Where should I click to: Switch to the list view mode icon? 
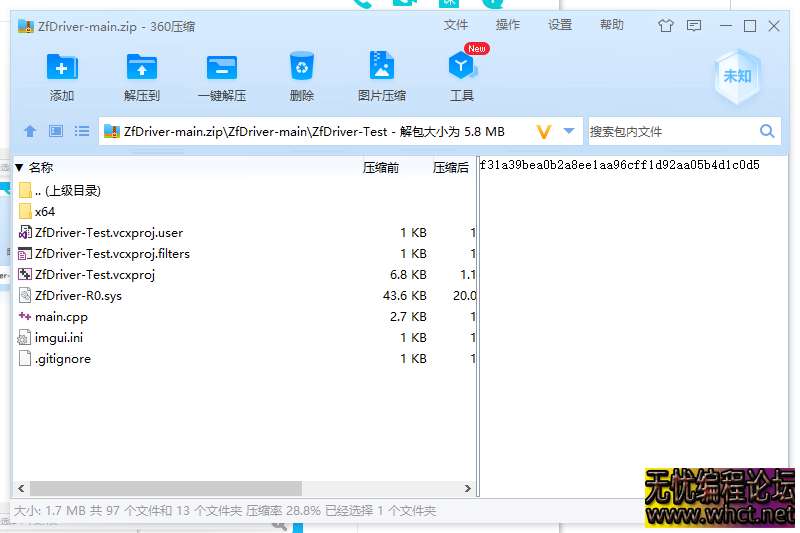(x=82, y=131)
